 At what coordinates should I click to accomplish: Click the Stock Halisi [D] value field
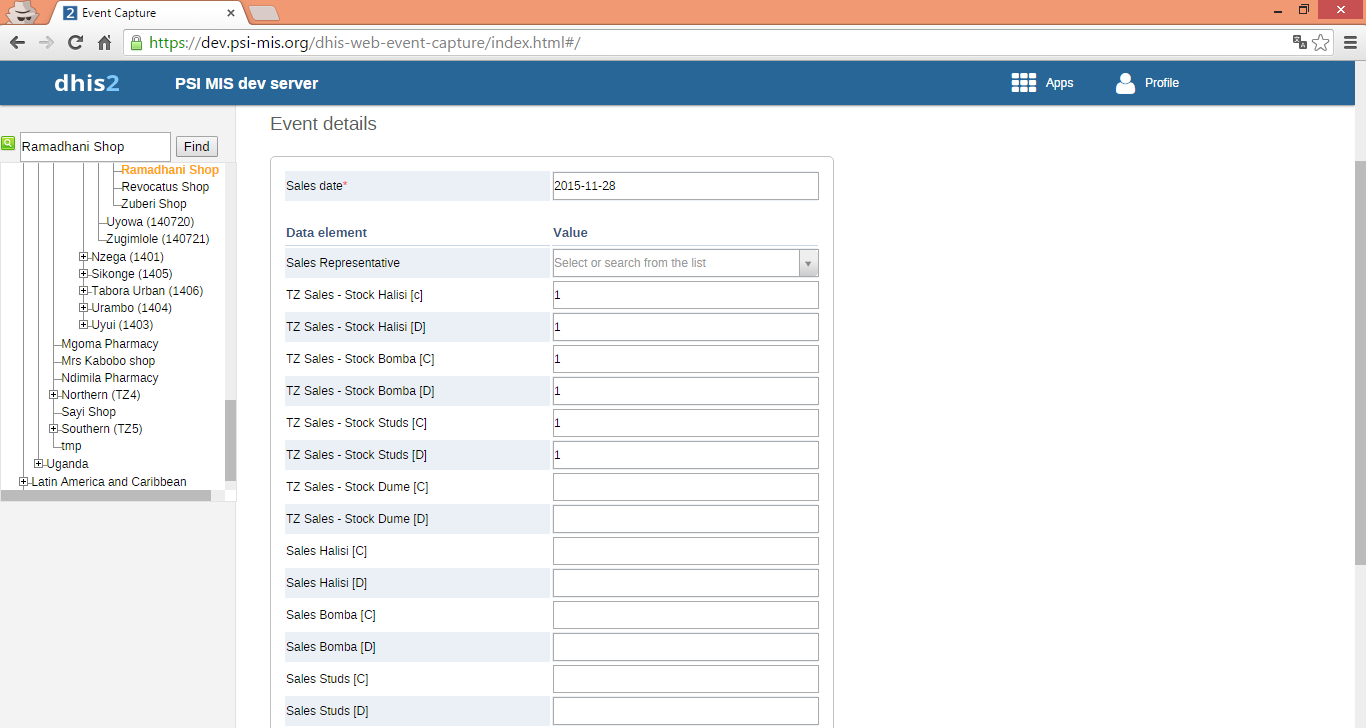tap(686, 327)
